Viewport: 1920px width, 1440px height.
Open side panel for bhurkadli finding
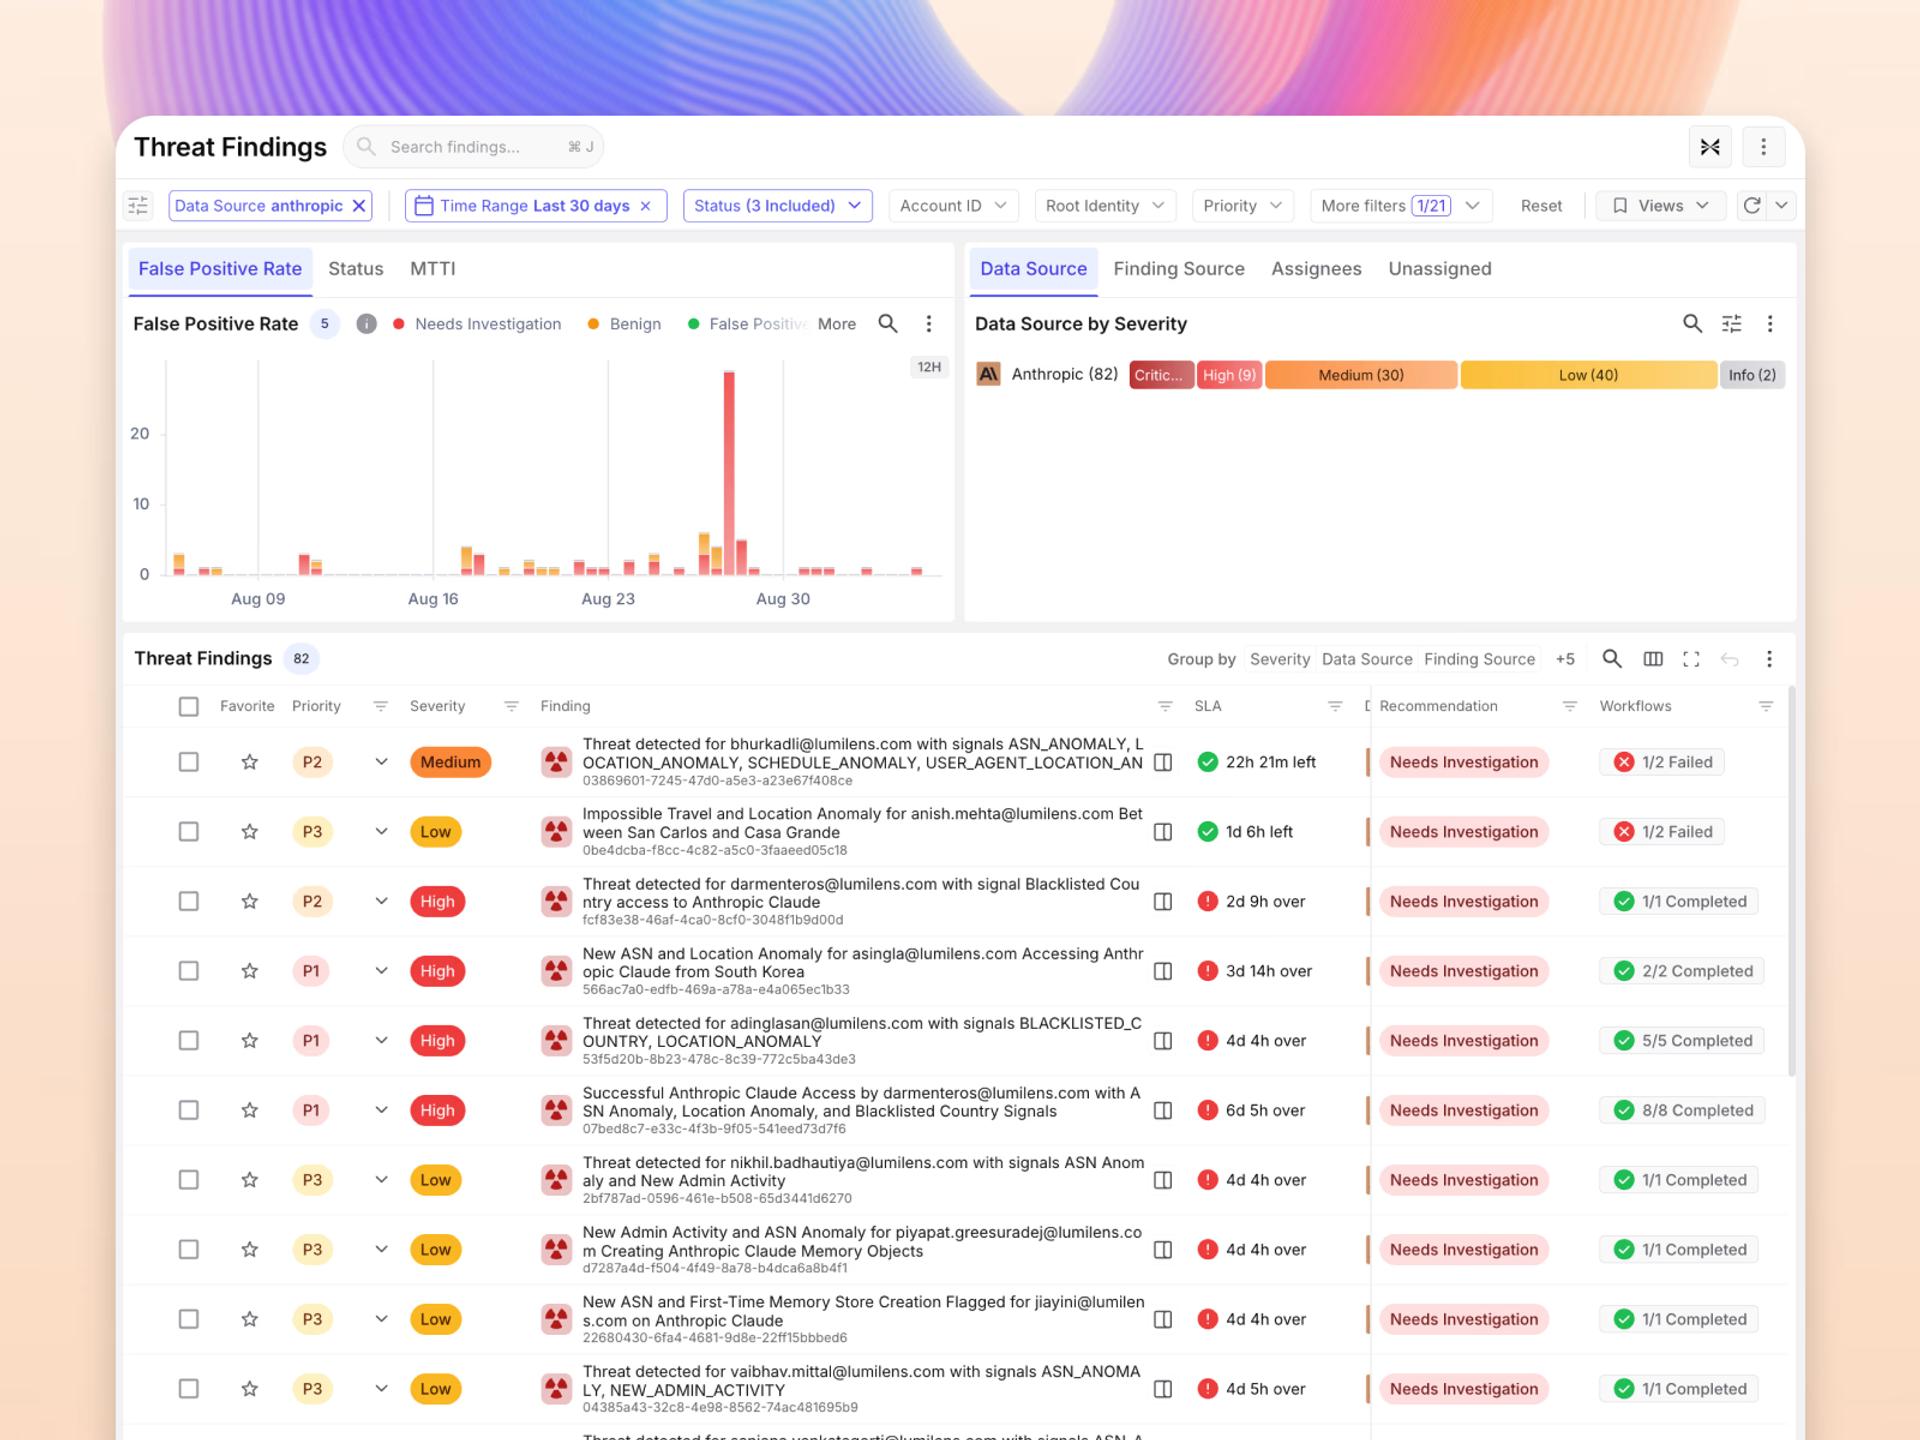(1163, 762)
